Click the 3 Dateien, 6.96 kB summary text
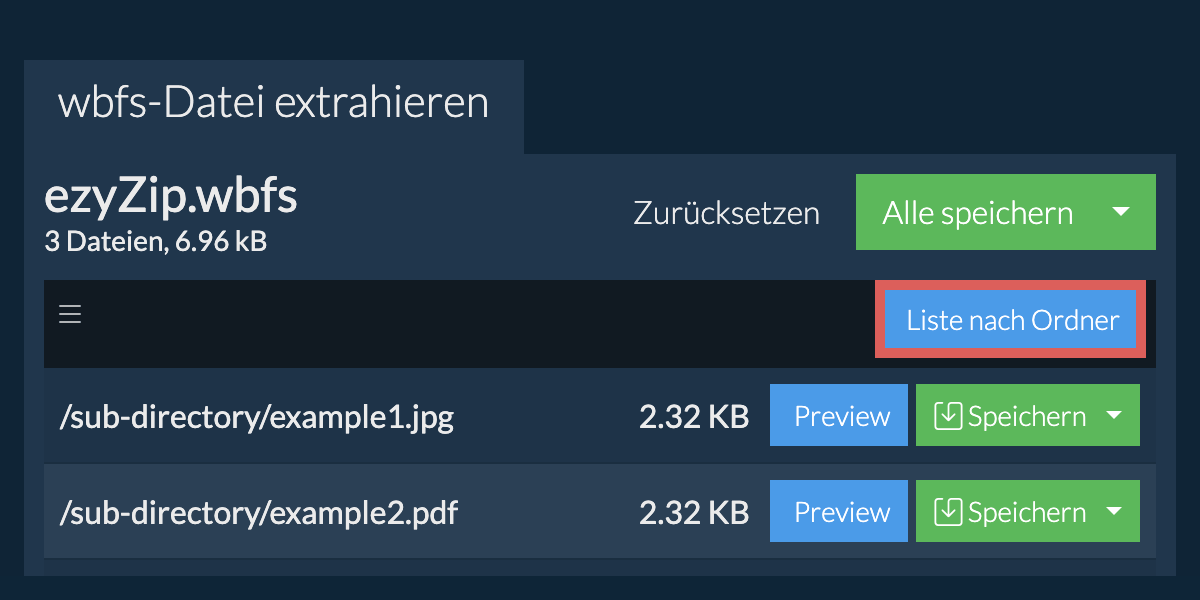 pyautogui.click(x=156, y=241)
